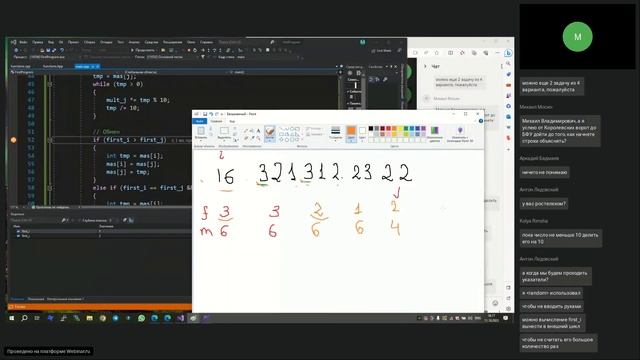Select the Magnifier tool in Paint
Image resolution: width=640 pixels, height=360 pixels.
coord(258,138)
